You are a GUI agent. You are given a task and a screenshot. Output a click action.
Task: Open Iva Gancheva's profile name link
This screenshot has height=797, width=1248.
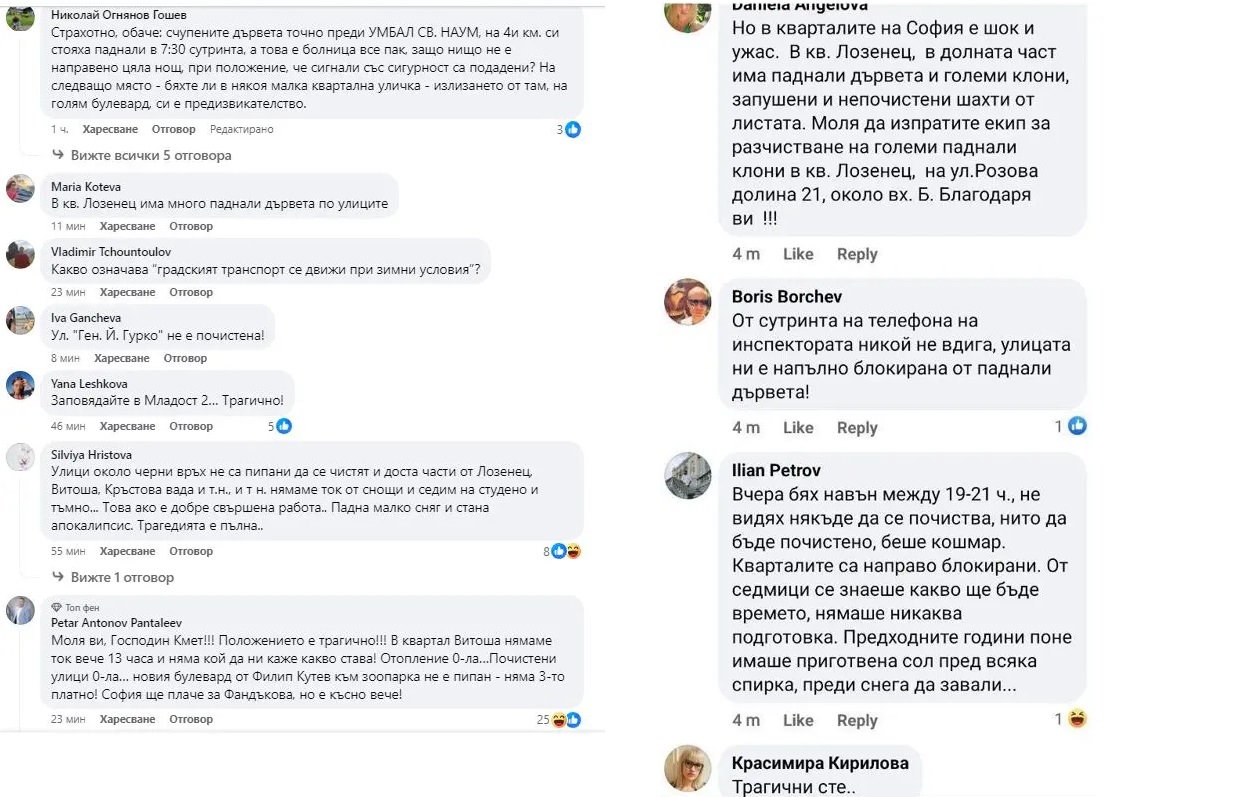pos(86,317)
